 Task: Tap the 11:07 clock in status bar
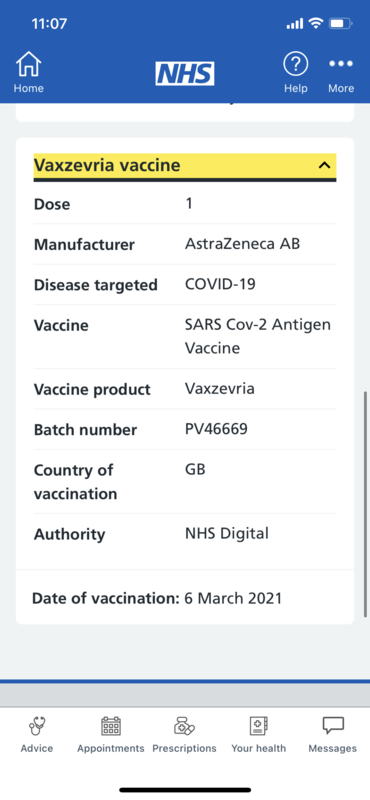(49, 23)
